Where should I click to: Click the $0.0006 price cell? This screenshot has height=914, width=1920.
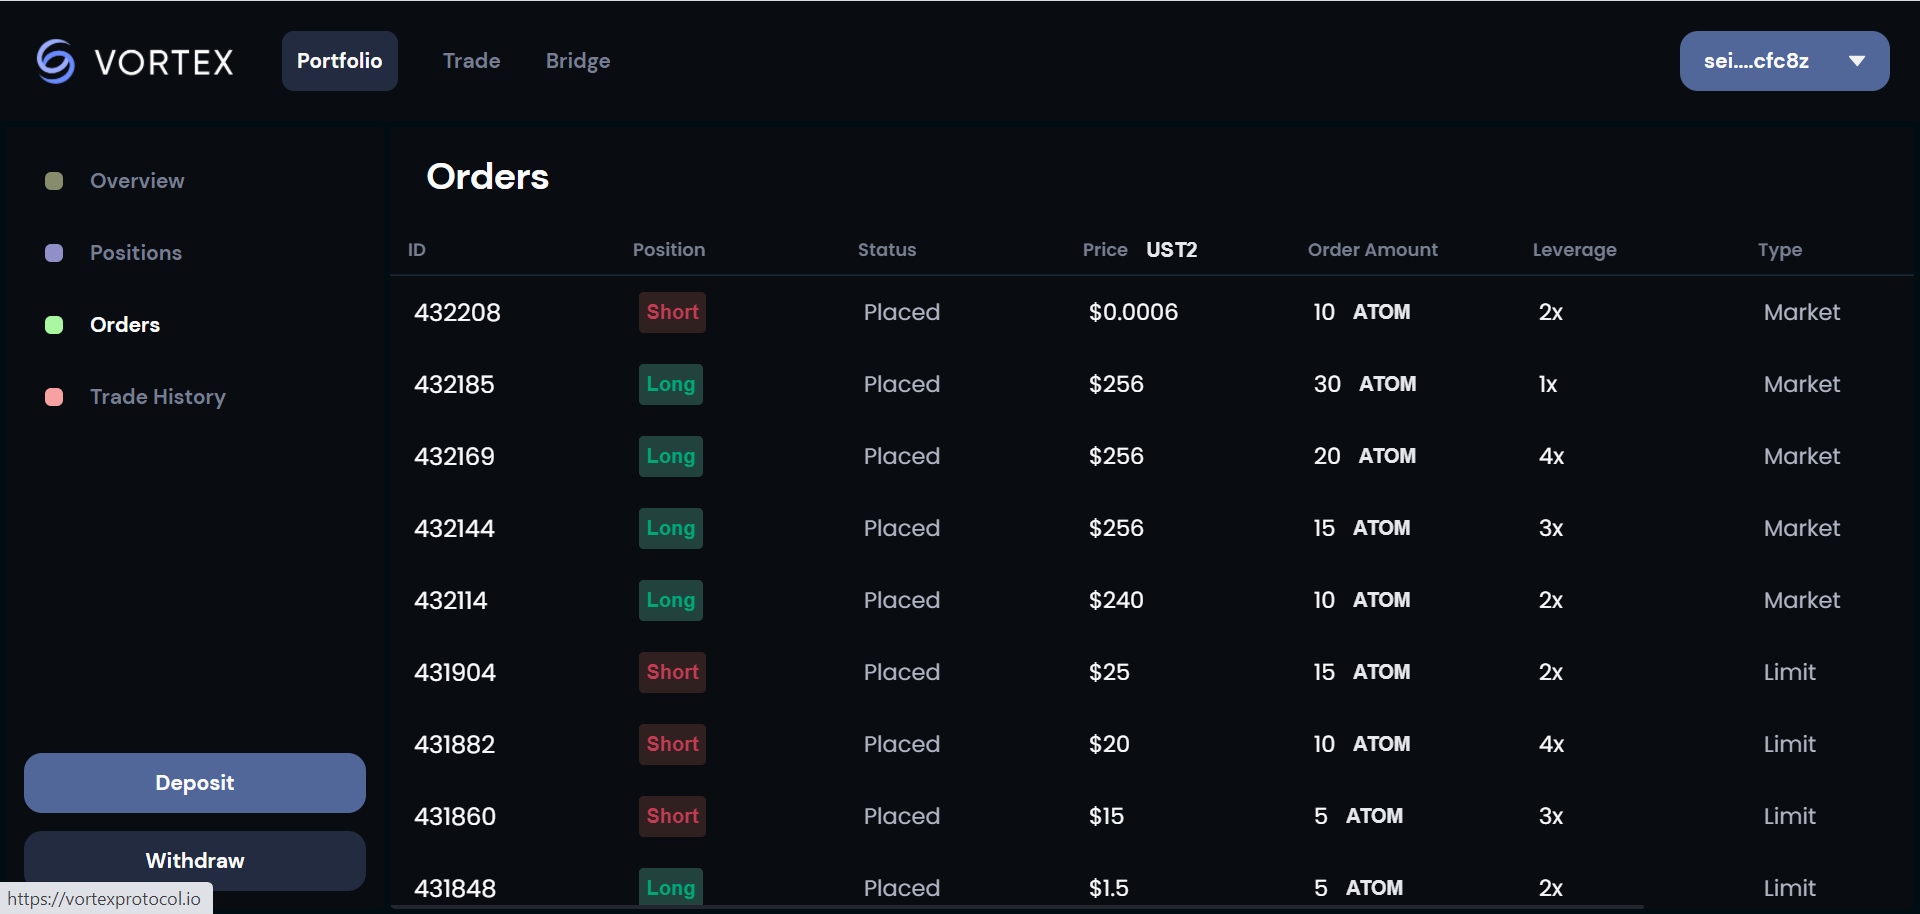click(1133, 312)
